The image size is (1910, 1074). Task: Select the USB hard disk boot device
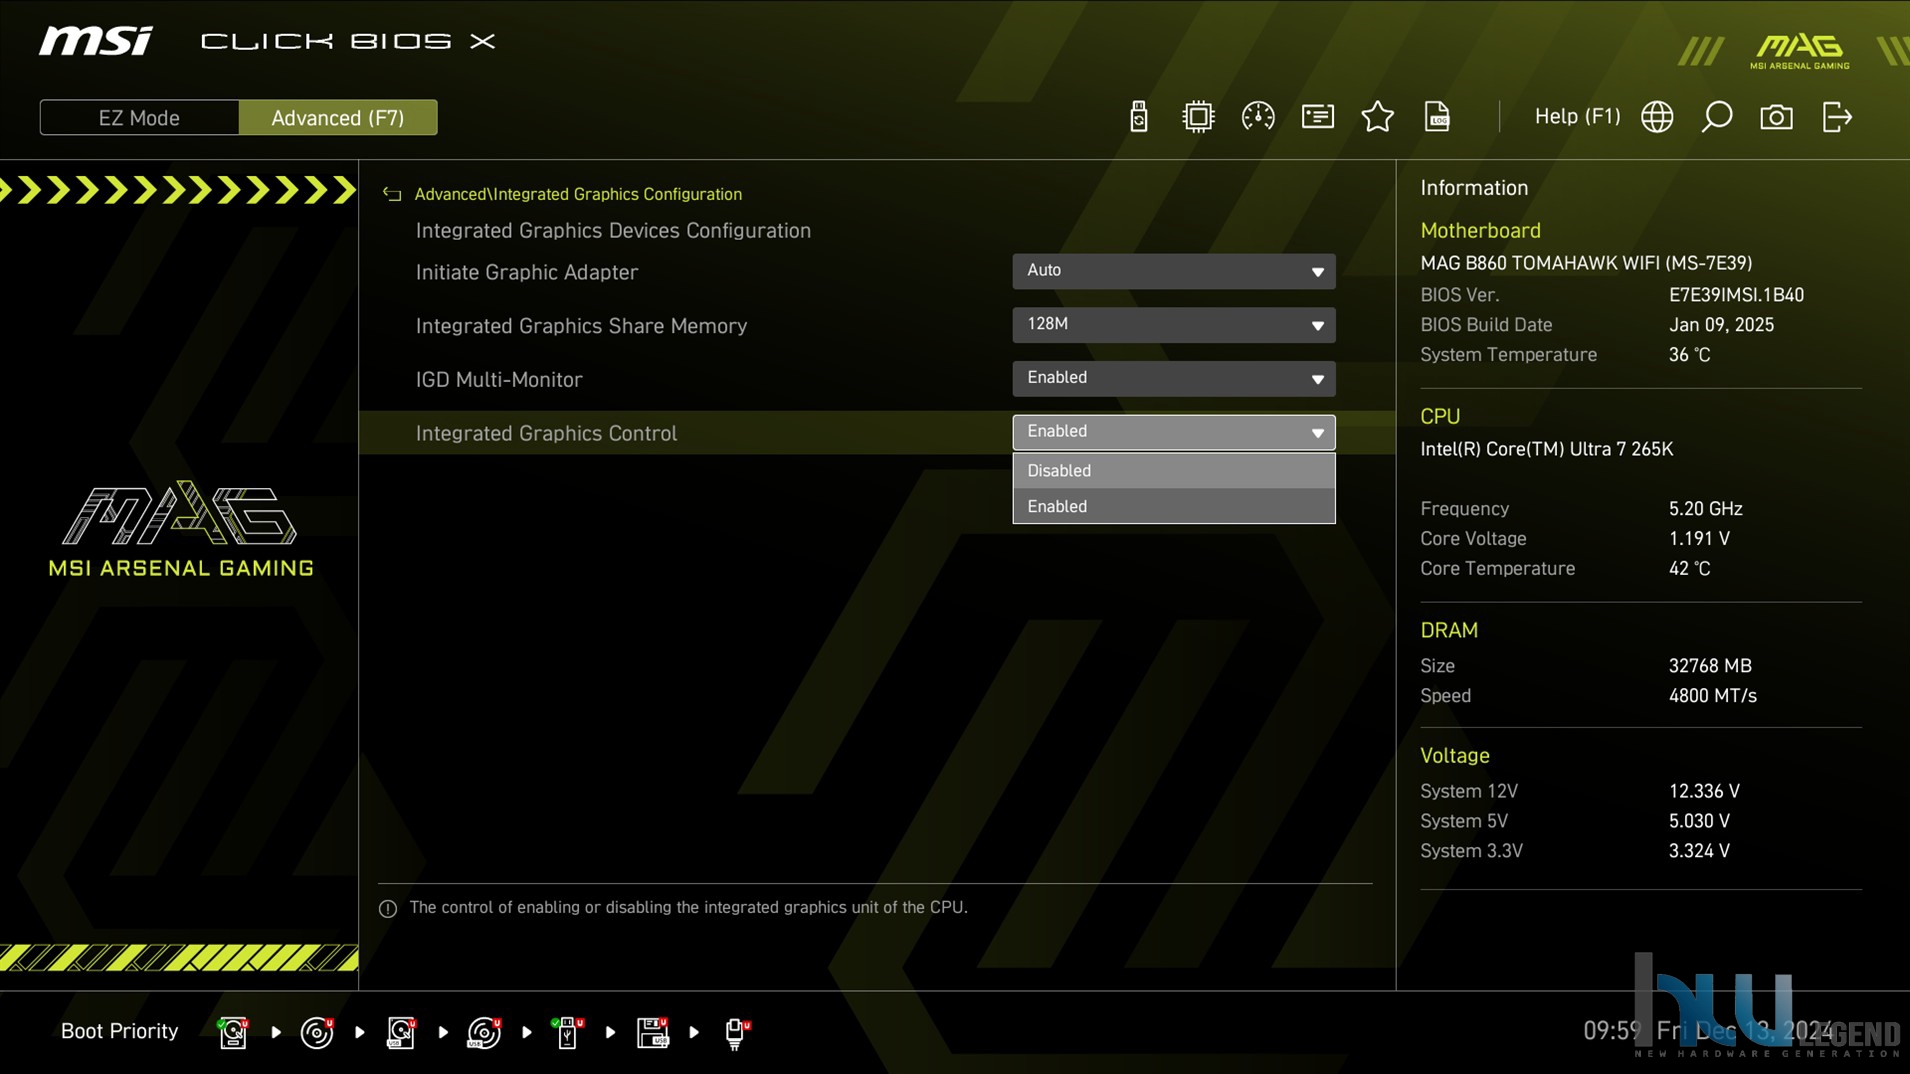(401, 1032)
